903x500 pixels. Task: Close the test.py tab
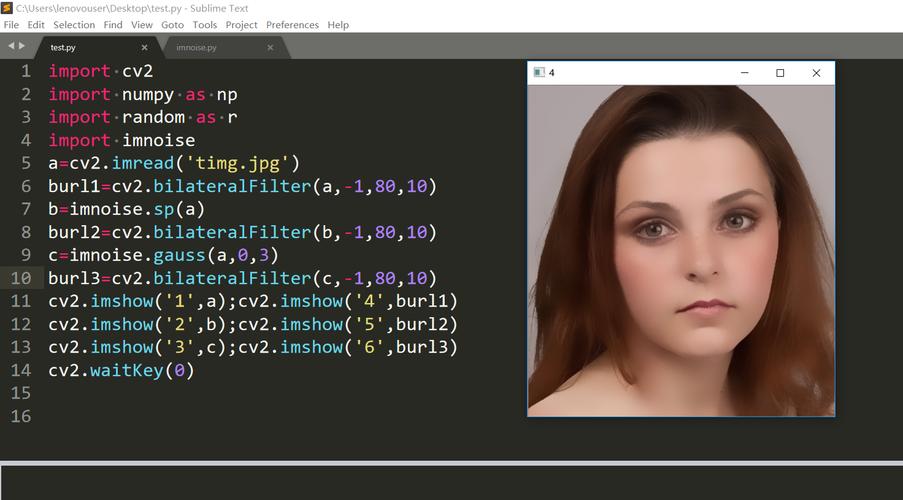coord(144,47)
